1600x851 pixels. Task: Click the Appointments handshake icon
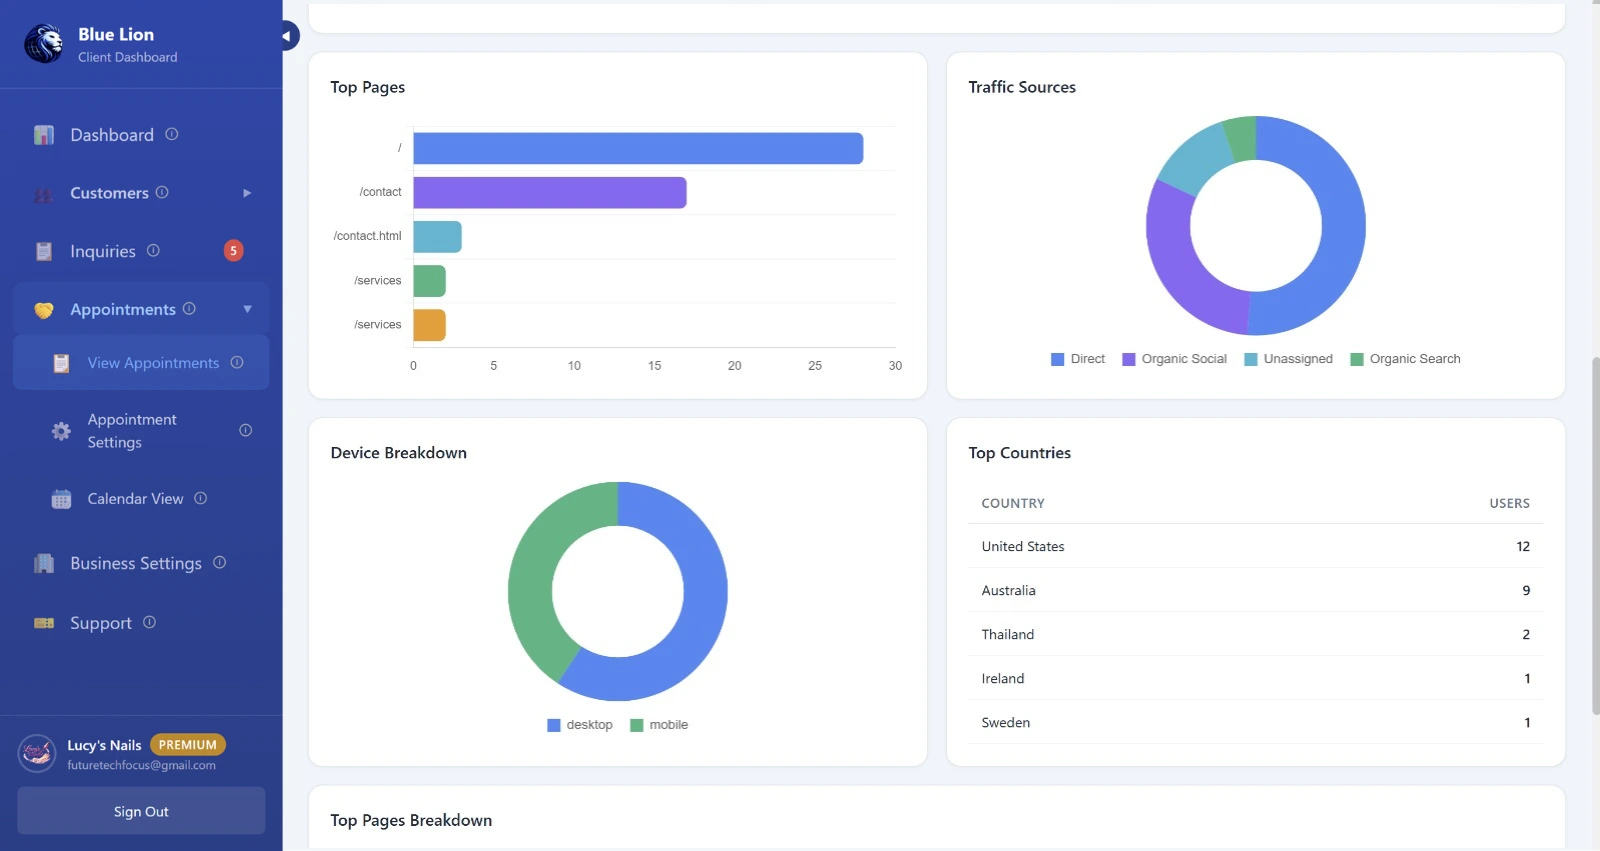coord(44,310)
